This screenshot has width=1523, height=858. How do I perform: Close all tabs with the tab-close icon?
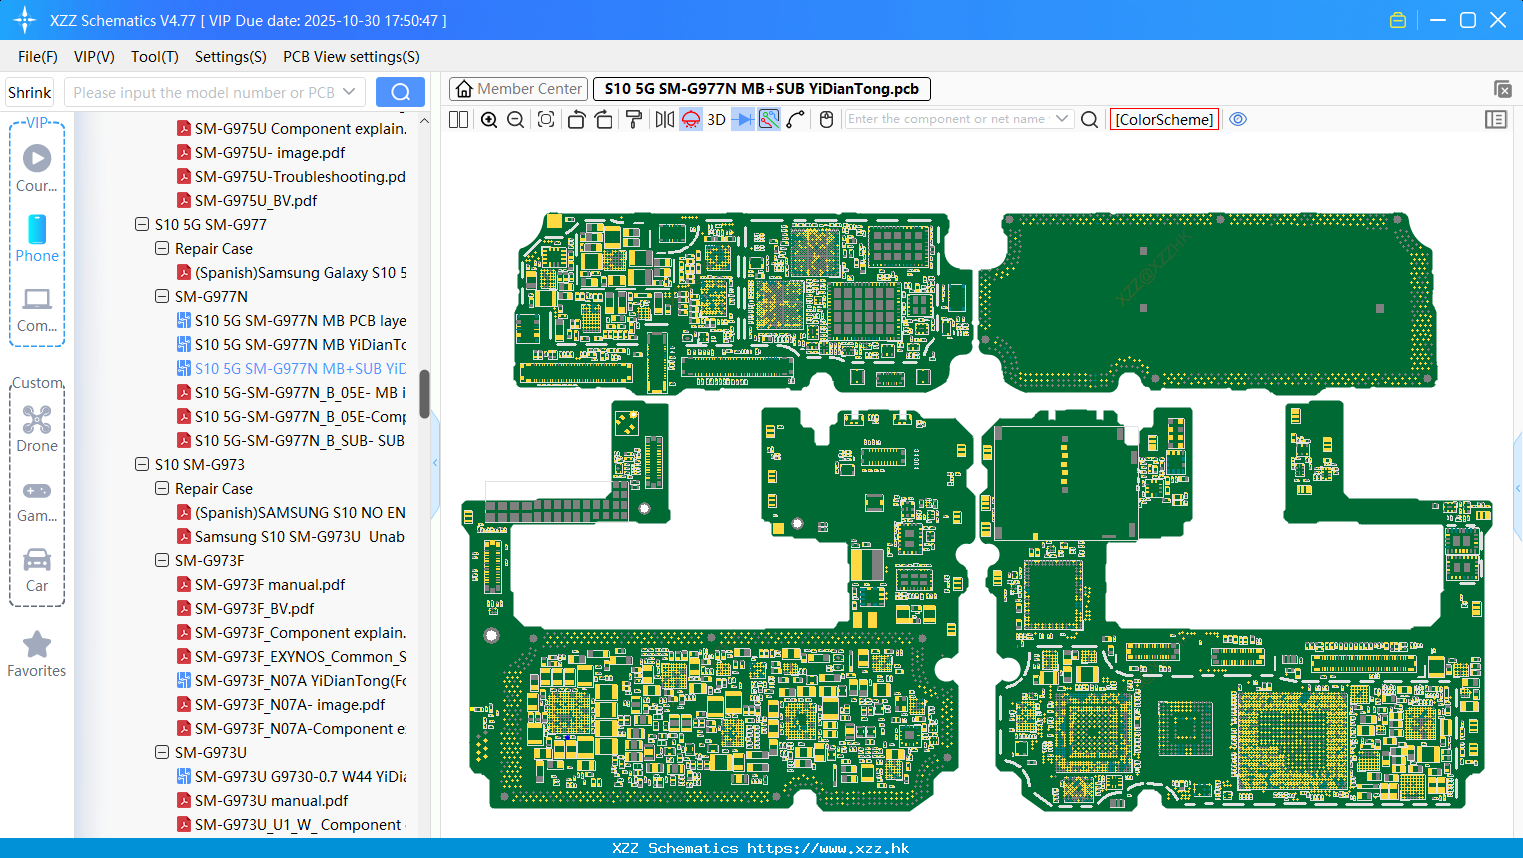click(1502, 89)
